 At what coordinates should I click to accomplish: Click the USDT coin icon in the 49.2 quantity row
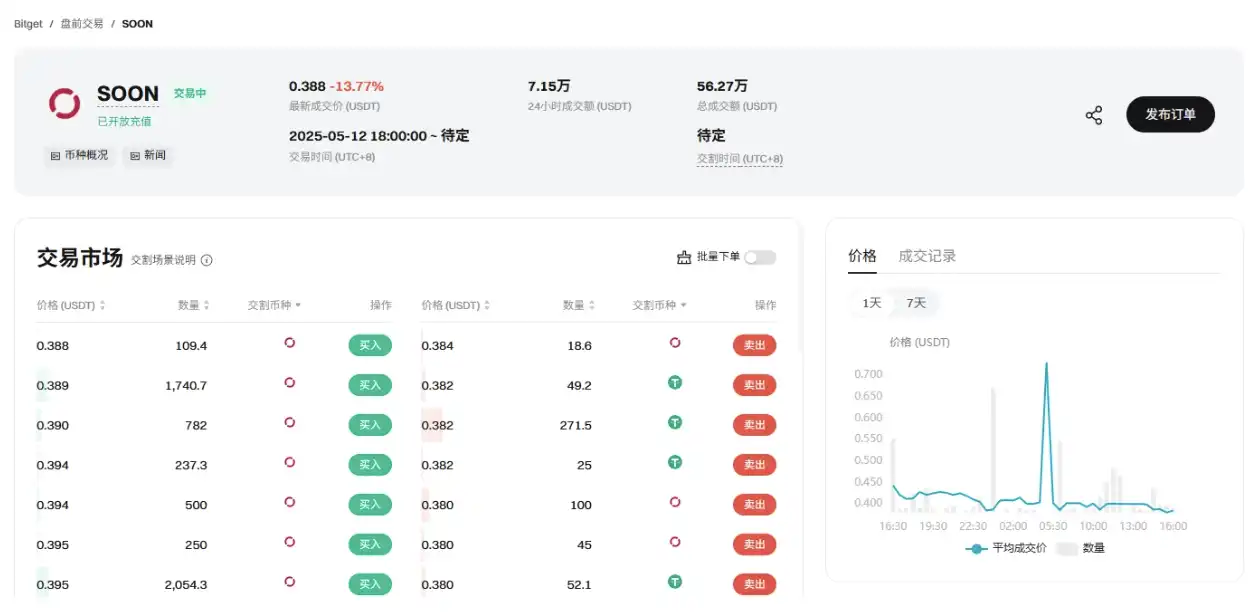675,383
